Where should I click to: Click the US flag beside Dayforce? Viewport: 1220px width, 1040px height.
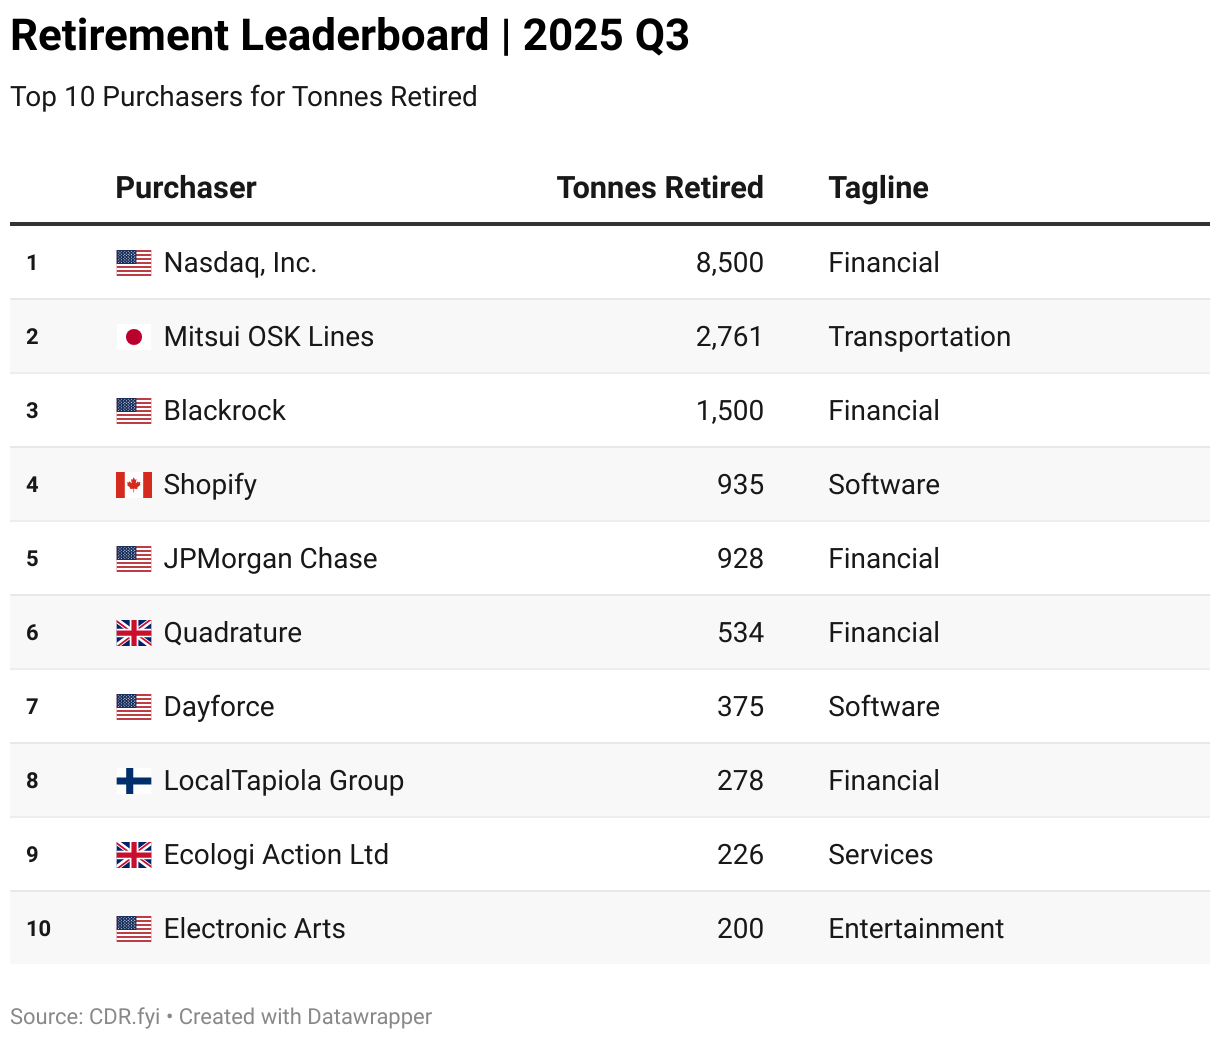134,707
